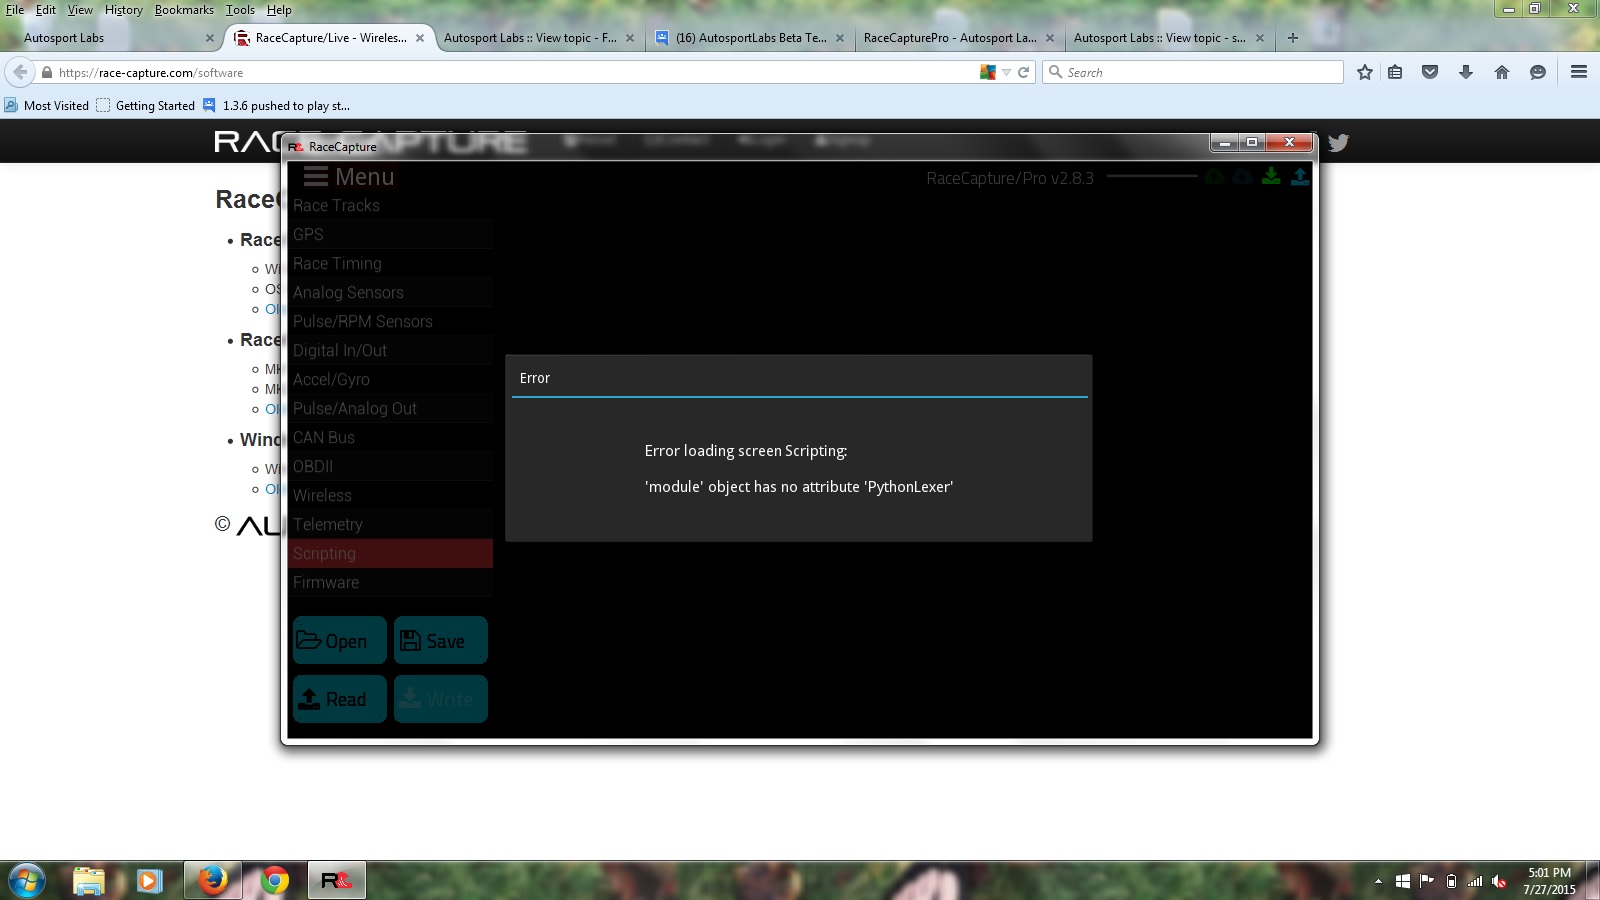Open the Windows Start button
This screenshot has width=1600, height=900.
[27, 881]
